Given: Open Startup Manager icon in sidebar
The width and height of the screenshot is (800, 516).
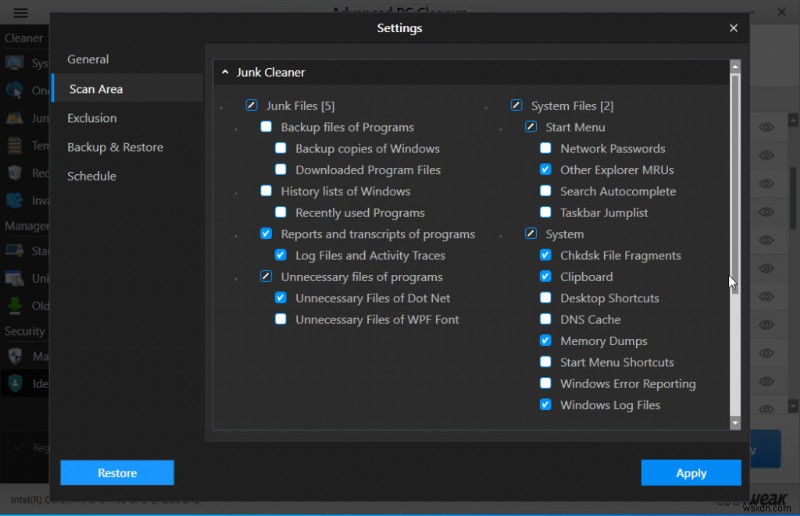Looking at the screenshot, I should coord(14,250).
